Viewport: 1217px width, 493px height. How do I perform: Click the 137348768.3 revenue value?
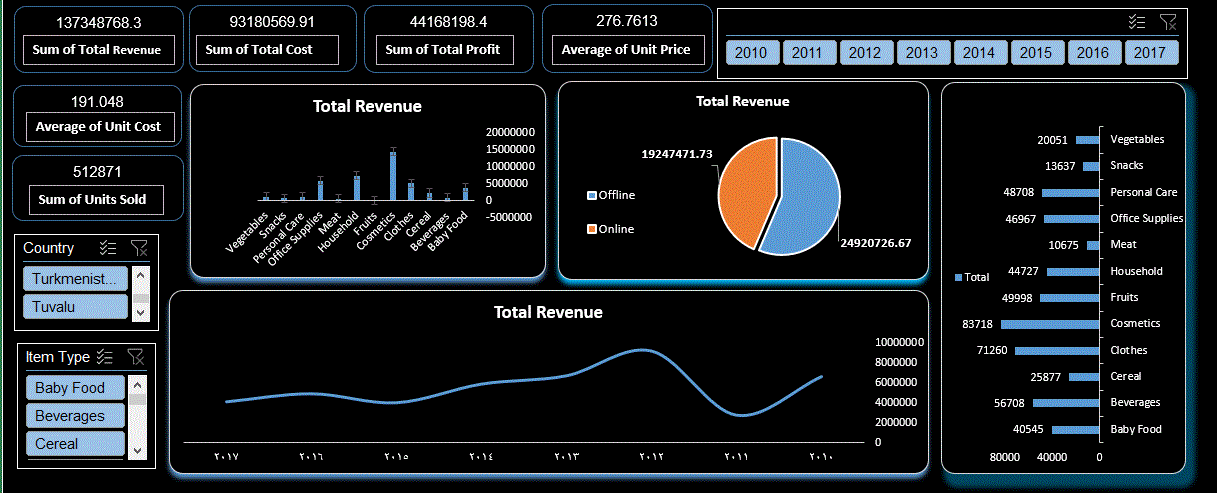pos(99,22)
